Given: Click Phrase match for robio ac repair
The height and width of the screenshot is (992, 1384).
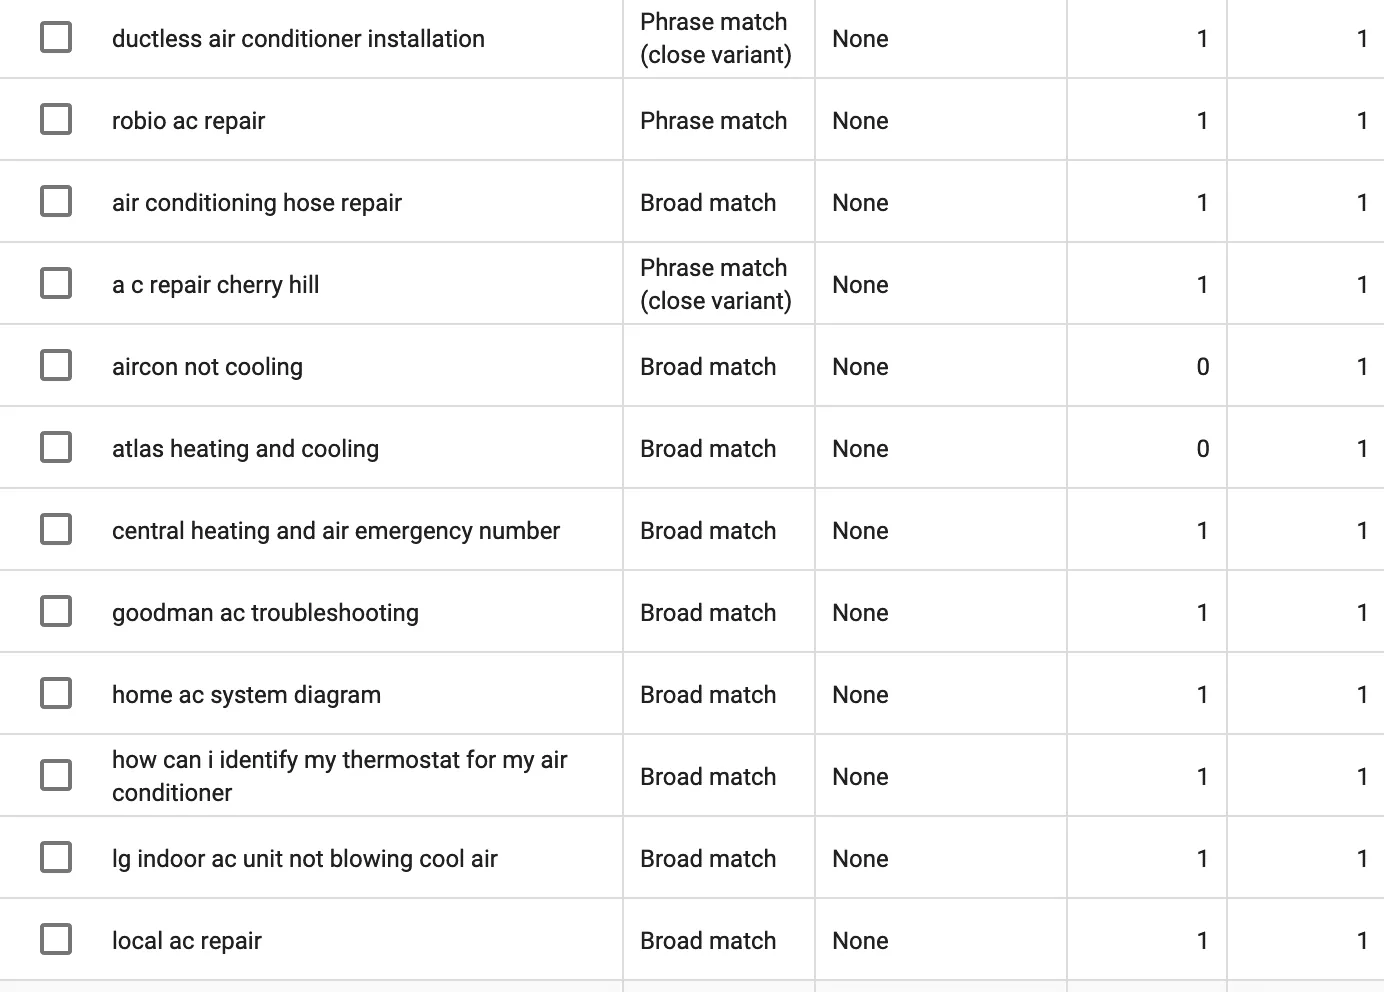Looking at the screenshot, I should click(713, 121).
